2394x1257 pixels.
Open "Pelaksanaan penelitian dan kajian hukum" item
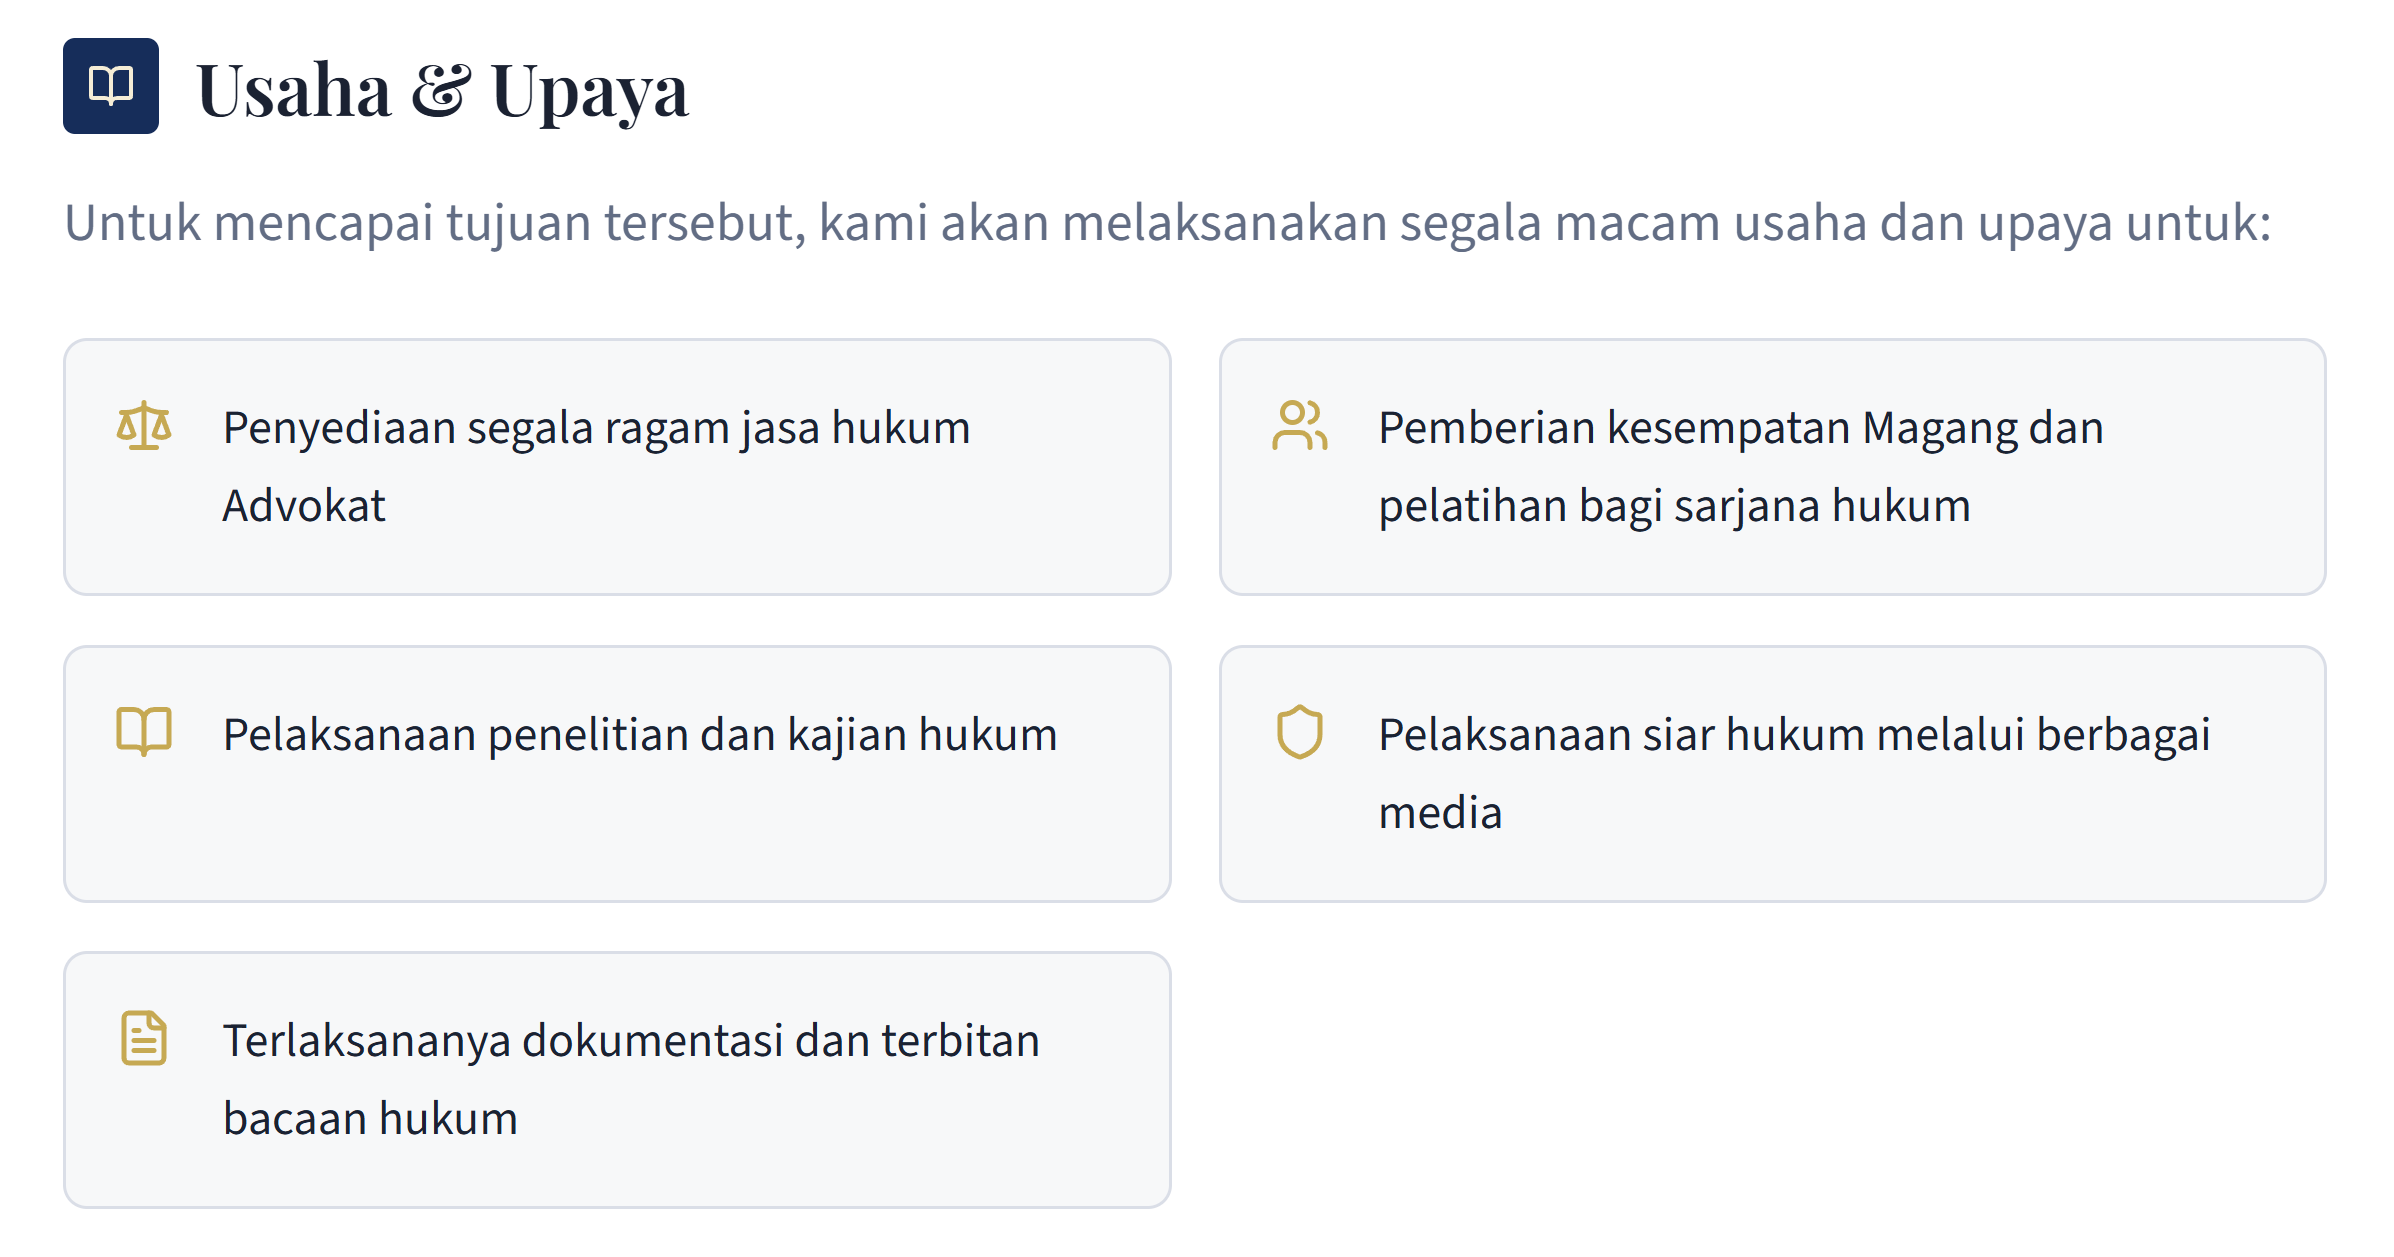[x=640, y=735]
